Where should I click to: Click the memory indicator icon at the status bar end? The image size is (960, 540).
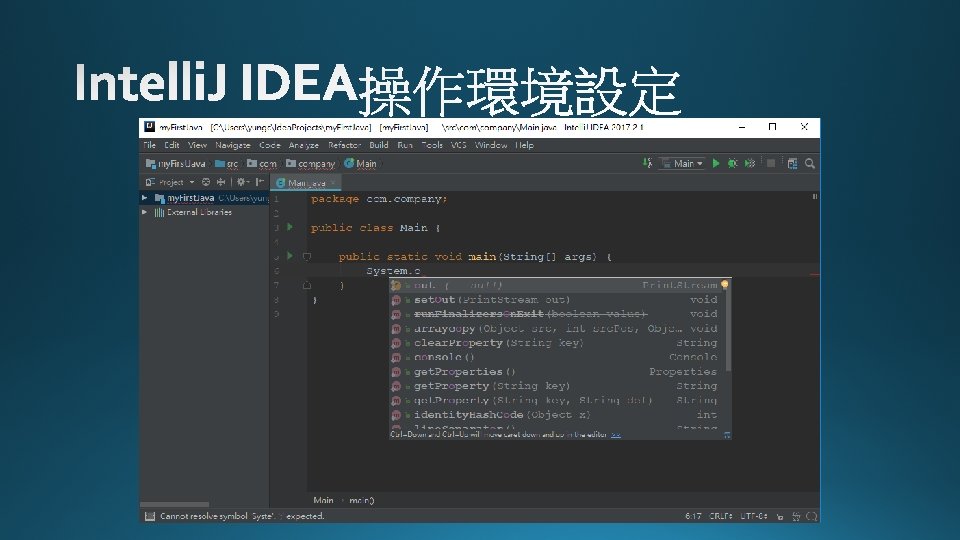pyautogui.click(x=812, y=516)
